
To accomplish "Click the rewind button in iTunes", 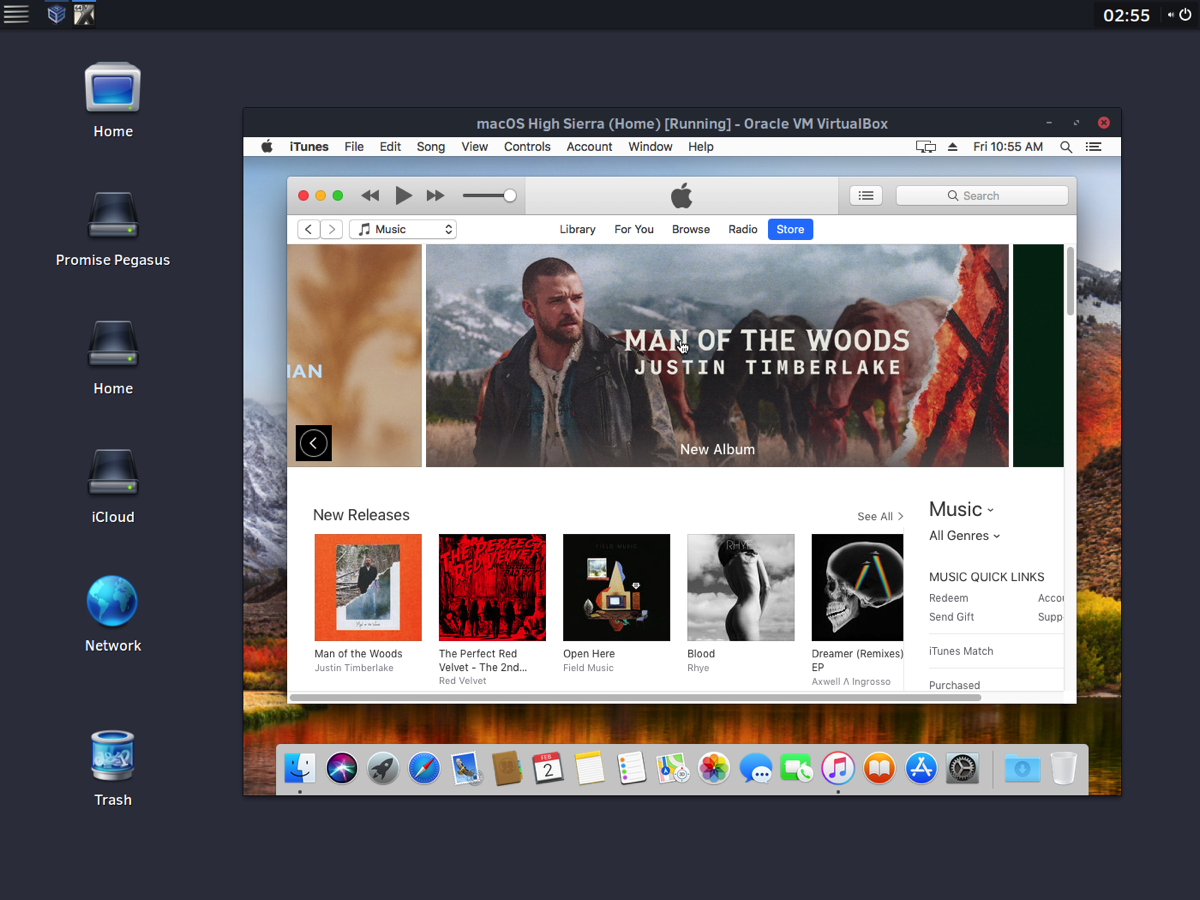I will (x=370, y=196).
